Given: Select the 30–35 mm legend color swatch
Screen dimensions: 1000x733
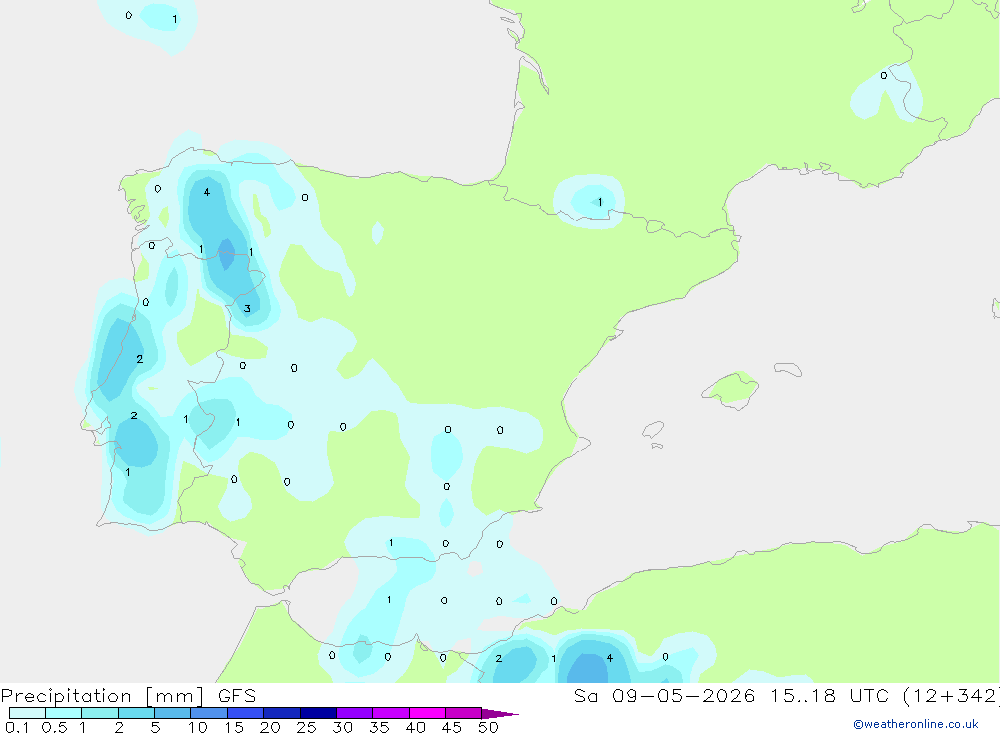Looking at the screenshot, I should [354, 713].
